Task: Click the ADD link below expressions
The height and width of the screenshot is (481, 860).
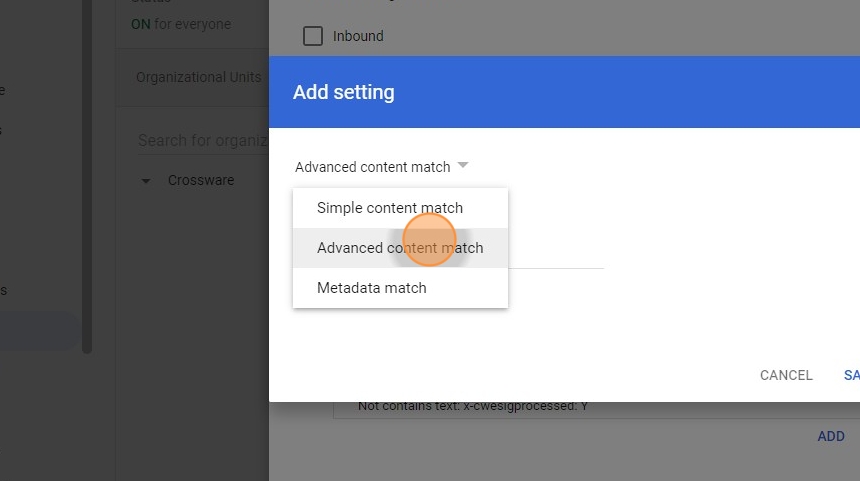Action: [831, 436]
